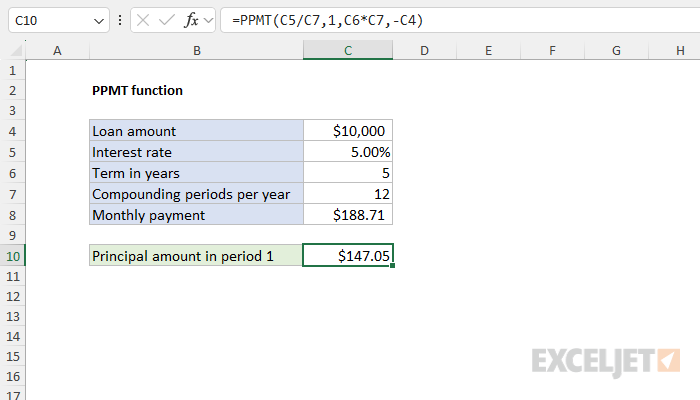Select the term value 5 cell
The width and height of the screenshot is (700, 400).
tap(348, 173)
